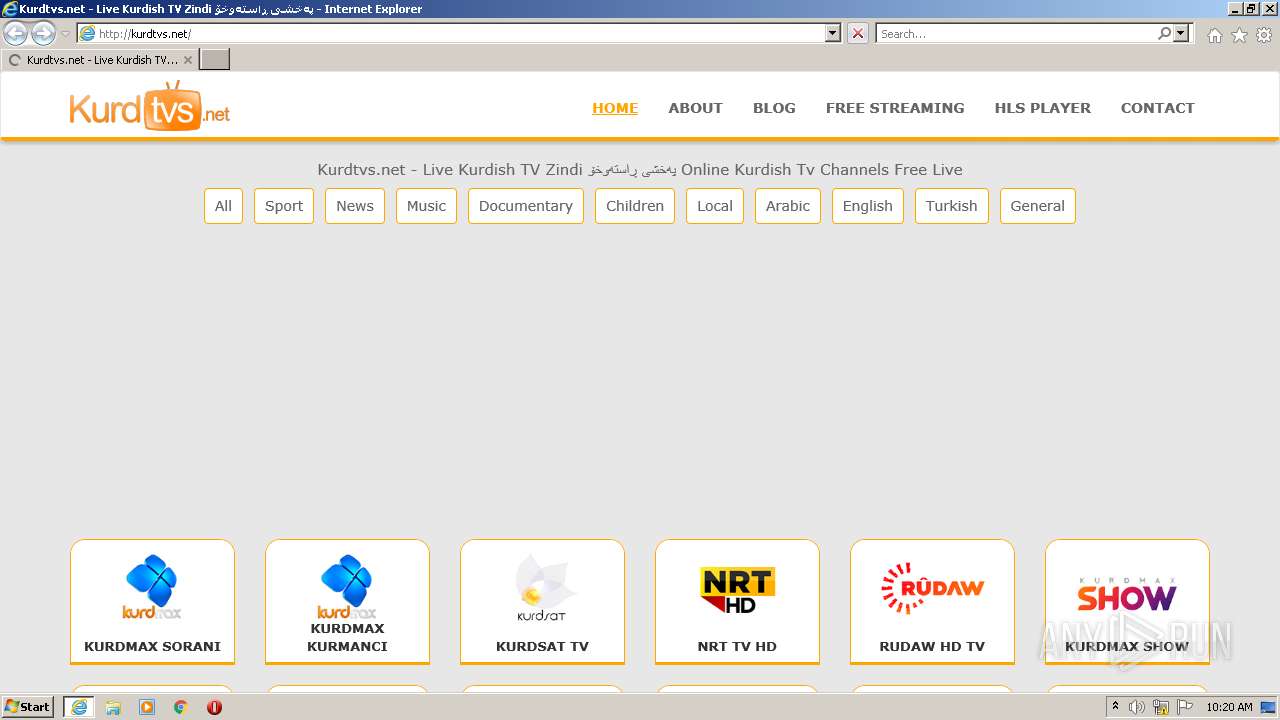This screenshot has width=1280, height=720.
Task: Filter channels by Turkish
Action: [x=951, y=206]
